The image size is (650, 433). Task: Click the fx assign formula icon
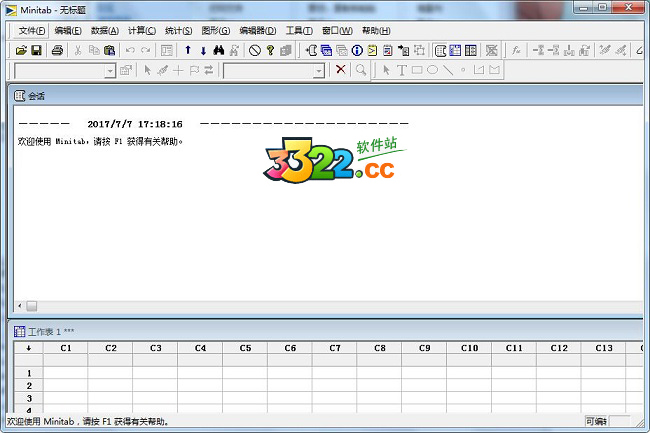tap(516, 51)
